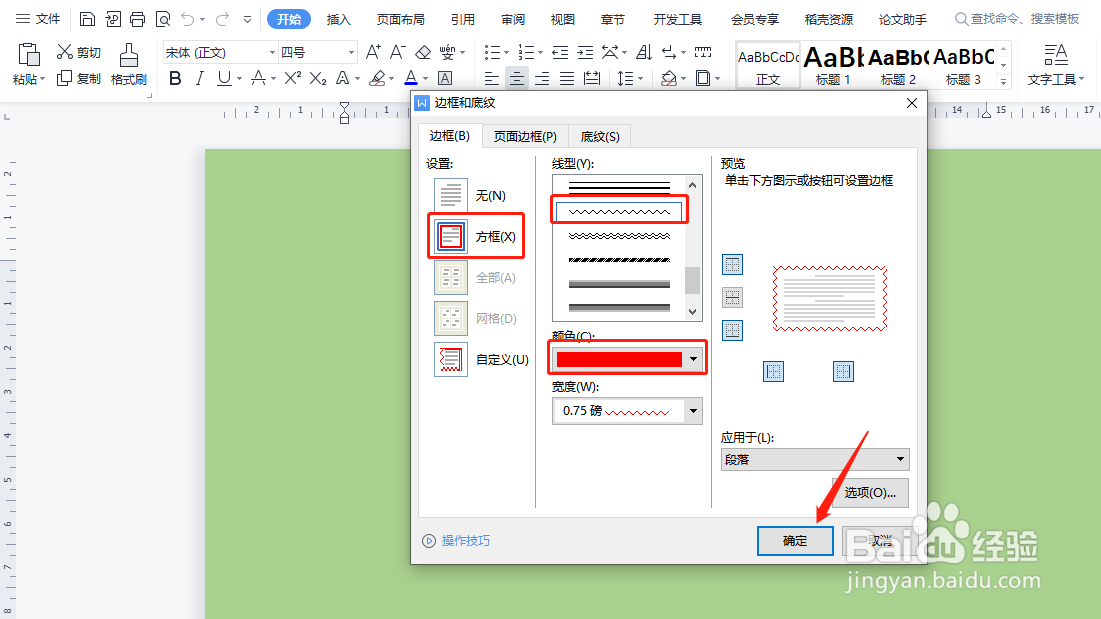Open quick access toolbar customize arrow
Image resolution: width=1101 pixels, height=619 pixels.
(x=247, y=19)
